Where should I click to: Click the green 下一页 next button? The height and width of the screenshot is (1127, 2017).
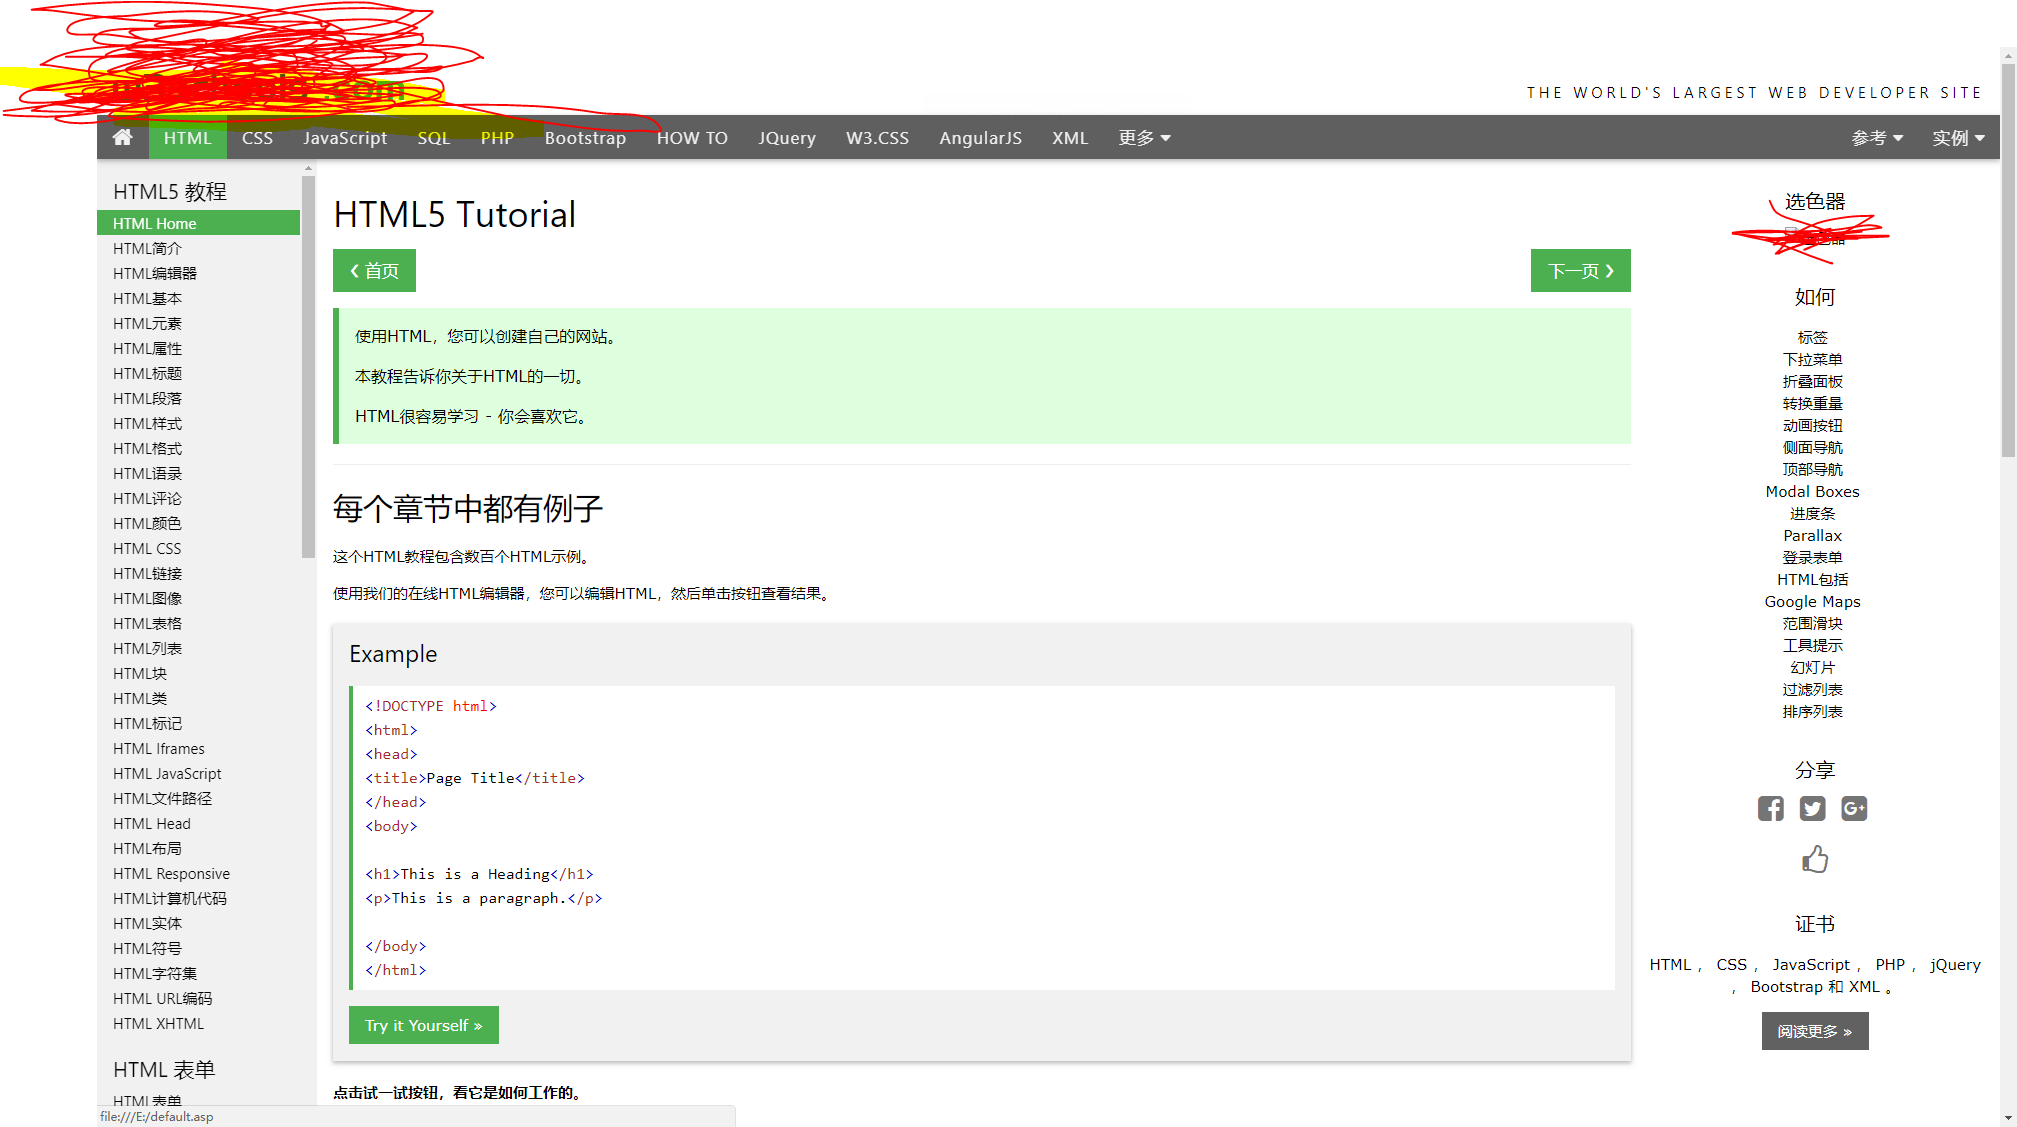tap(1580, 271)
